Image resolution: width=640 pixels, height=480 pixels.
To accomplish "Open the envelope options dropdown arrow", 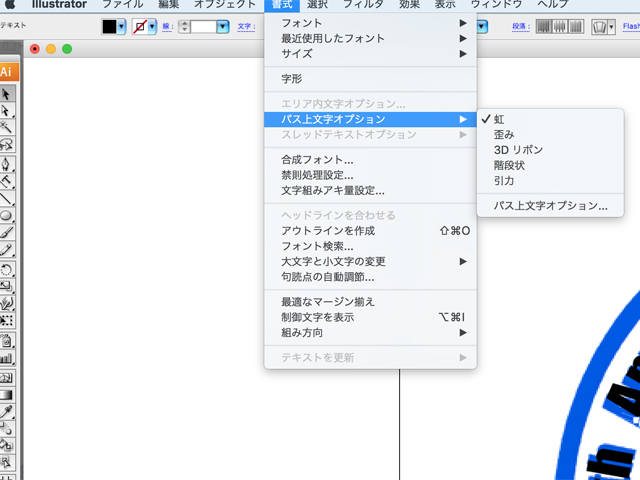I will tap(611, 27).
